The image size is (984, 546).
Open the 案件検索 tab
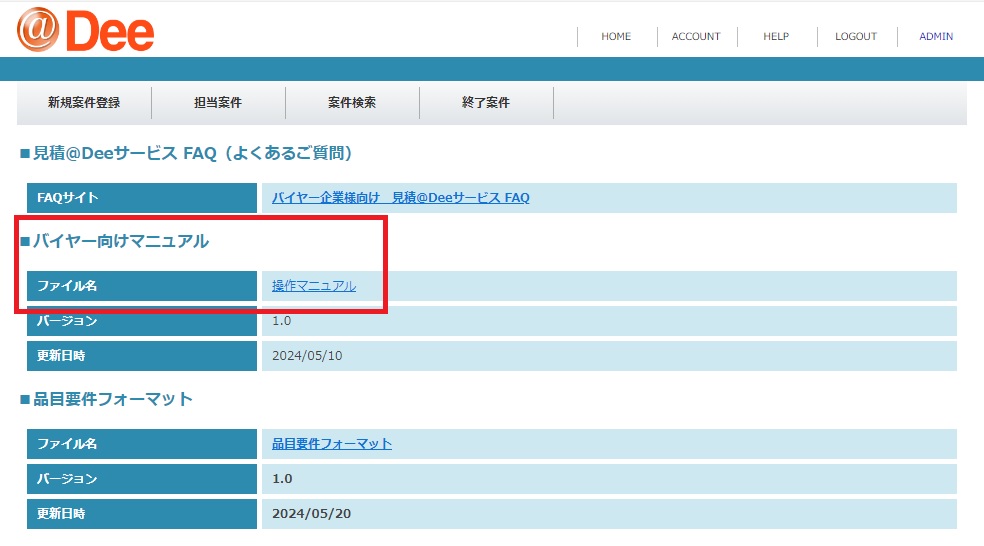pos(351,102)
